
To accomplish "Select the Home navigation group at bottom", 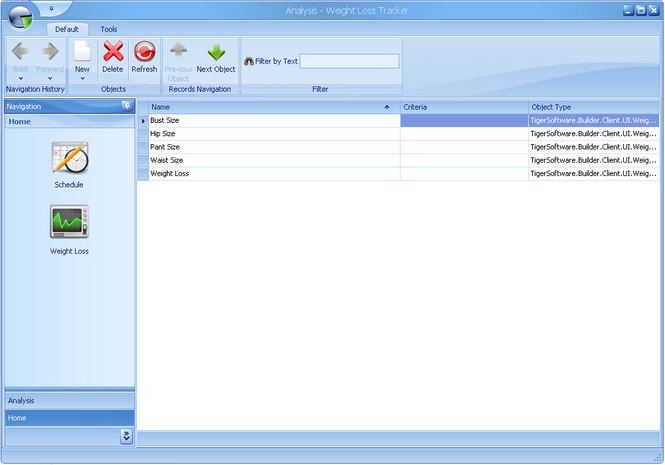I will point(70,418).
